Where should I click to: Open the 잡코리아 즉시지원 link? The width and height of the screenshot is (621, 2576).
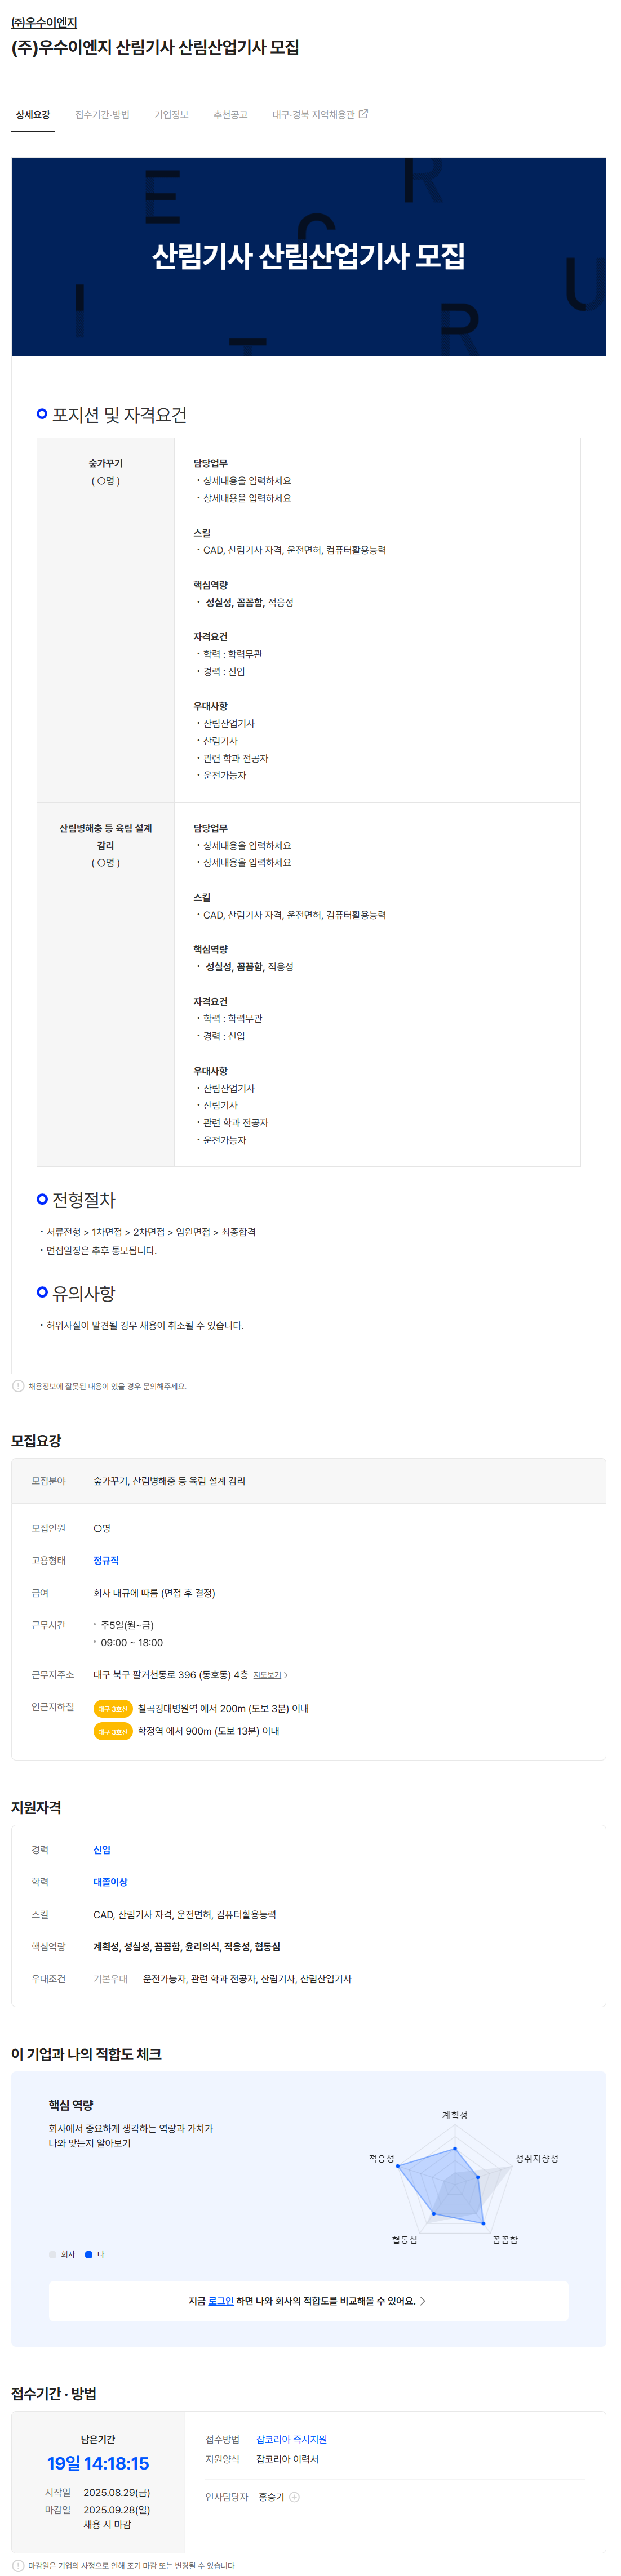point(291,2439)
